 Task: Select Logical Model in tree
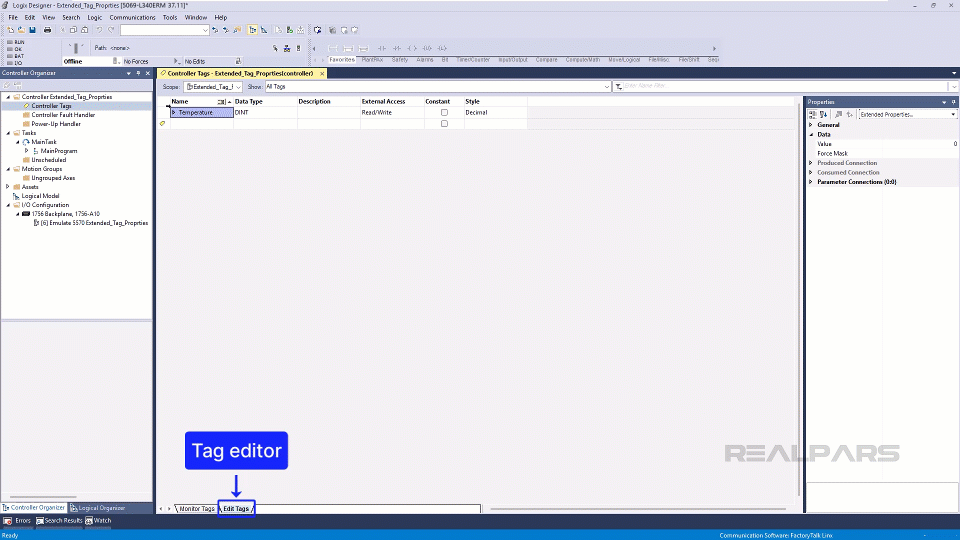pyautogui.click(x=40, y=196)
